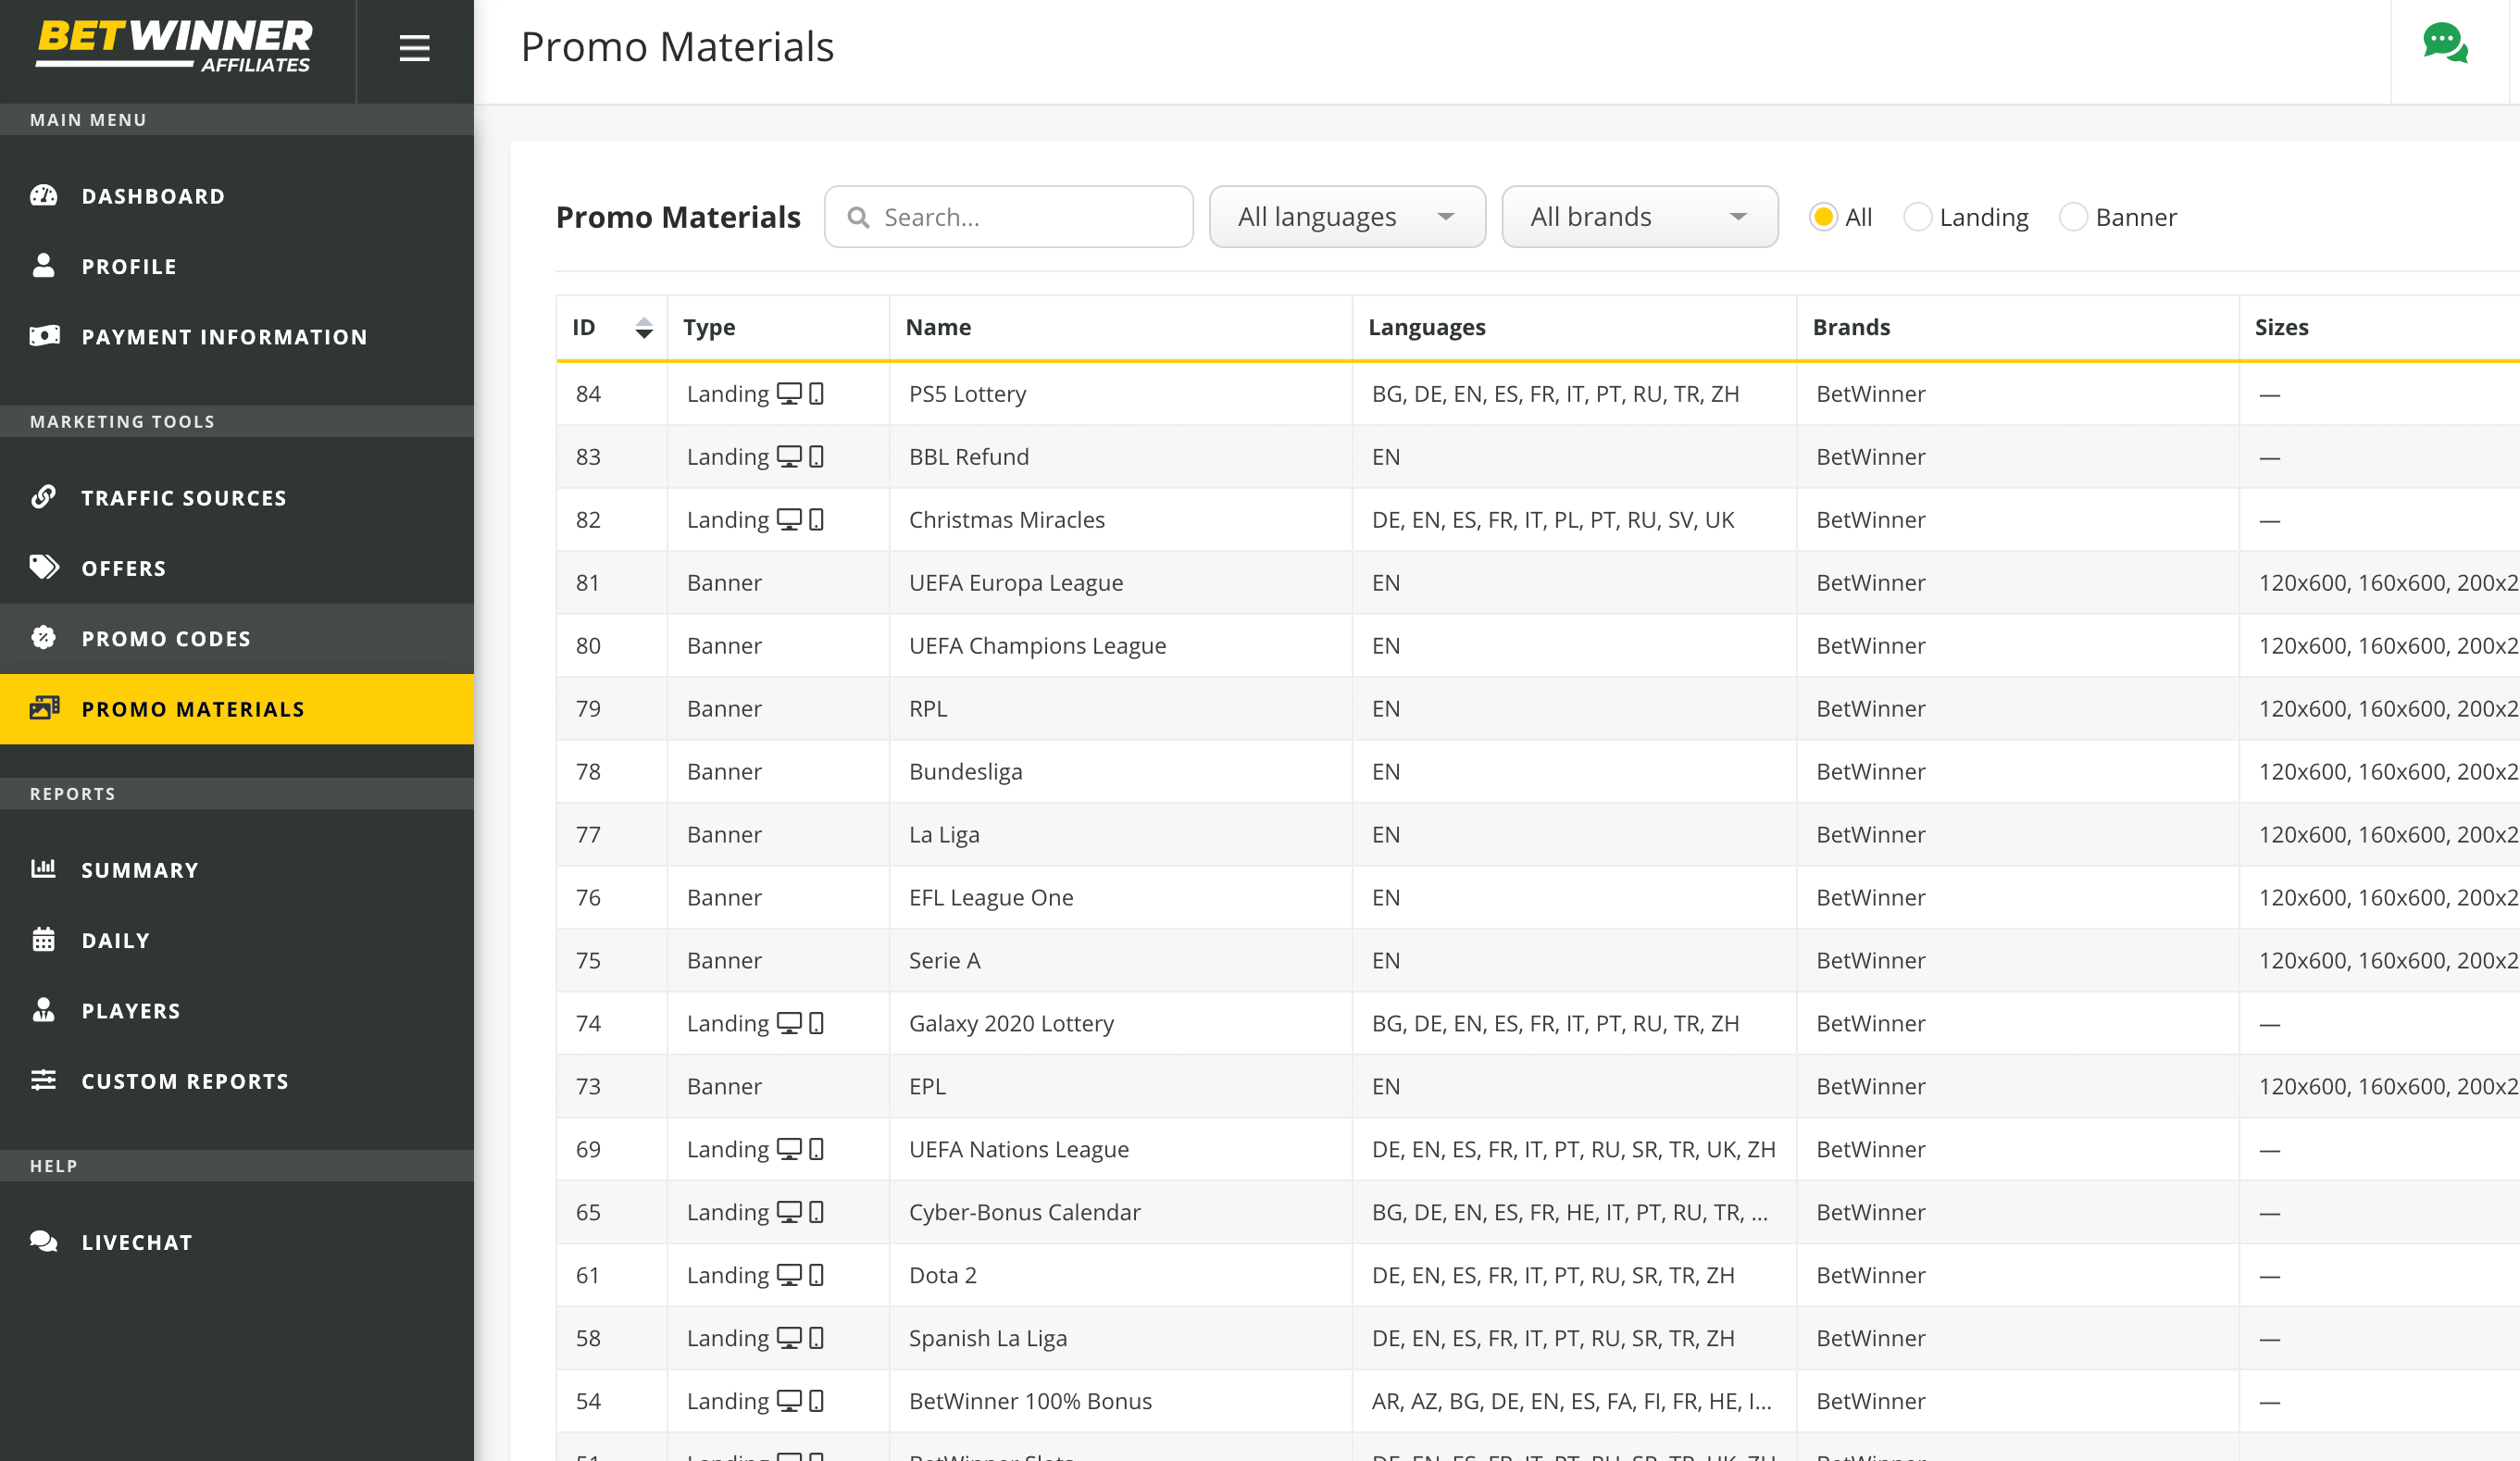Open the All languages dropdown
Image resolution: width=2520 pixels, height=1461 pixels.
tap(1346, 217)
